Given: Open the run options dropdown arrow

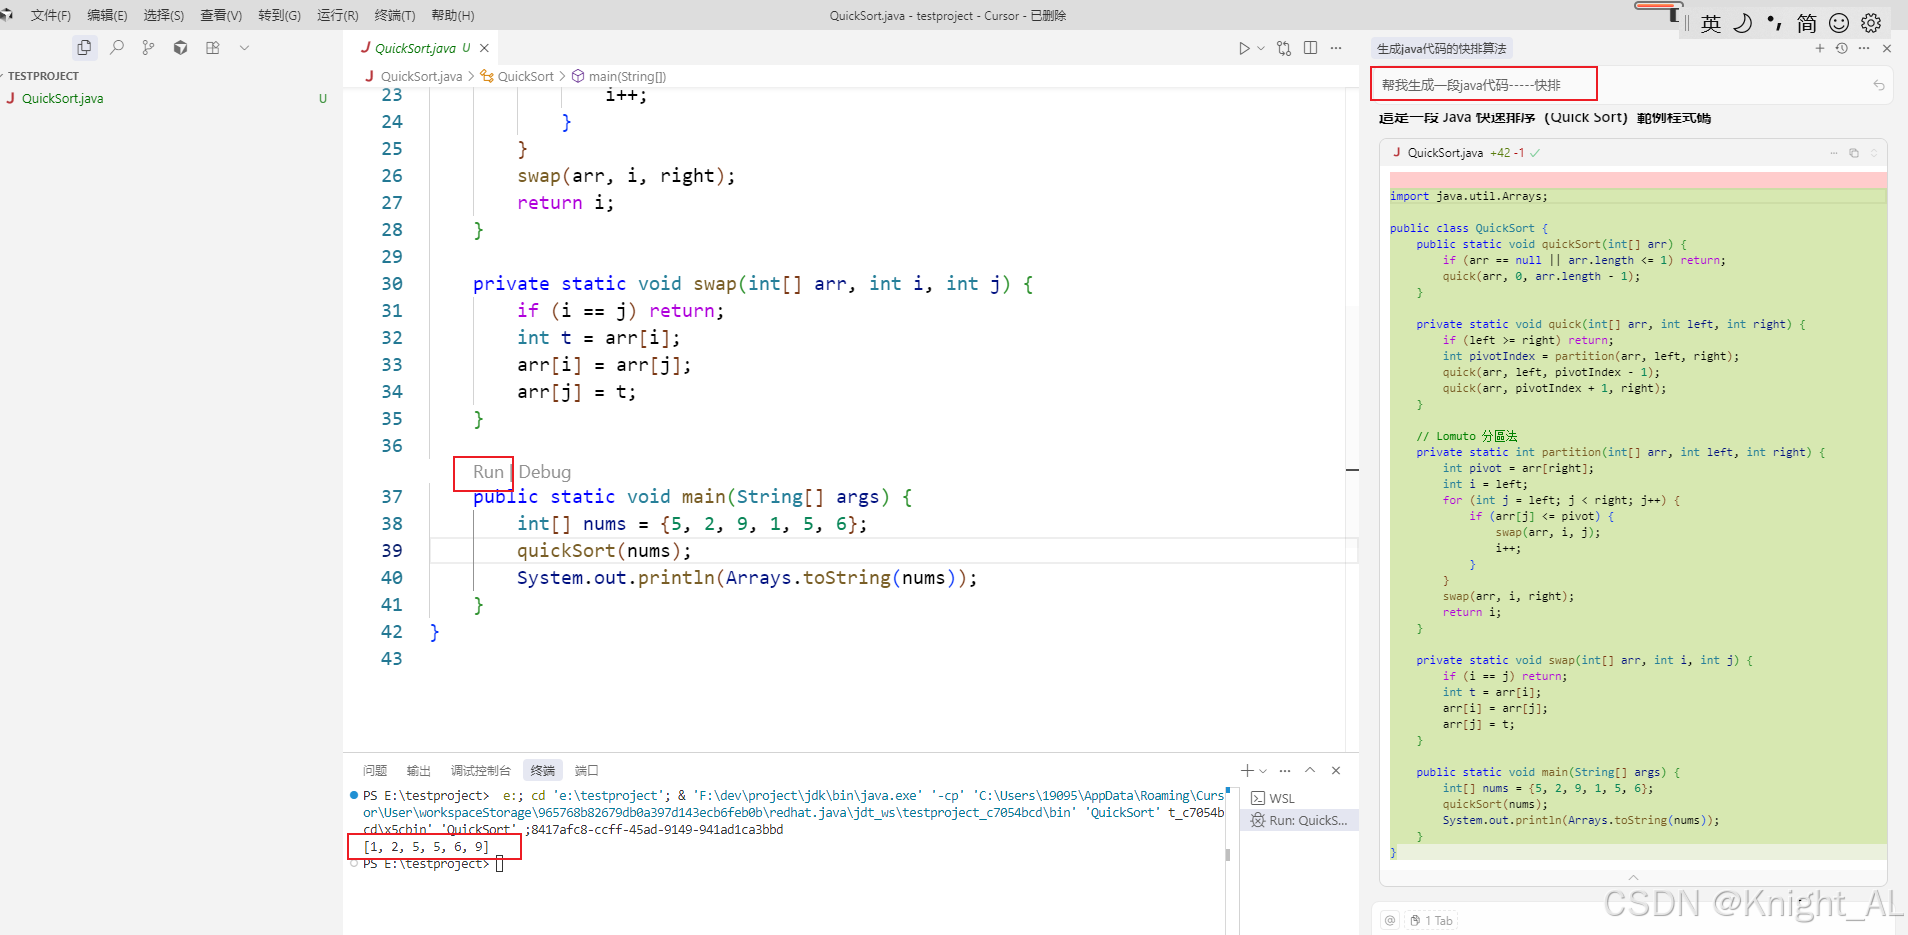Looking at the screenshot, I should tap(1261, 48).
